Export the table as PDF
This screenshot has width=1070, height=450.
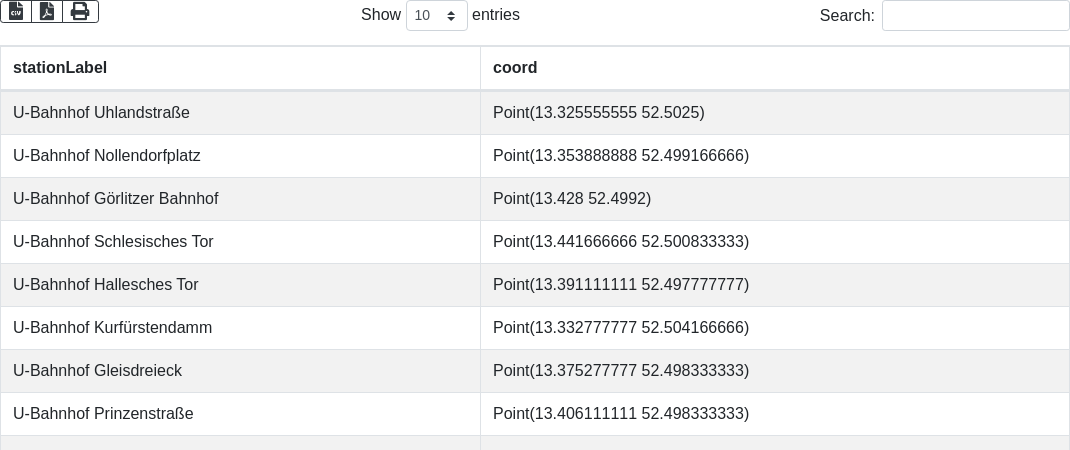pos(47,11)
